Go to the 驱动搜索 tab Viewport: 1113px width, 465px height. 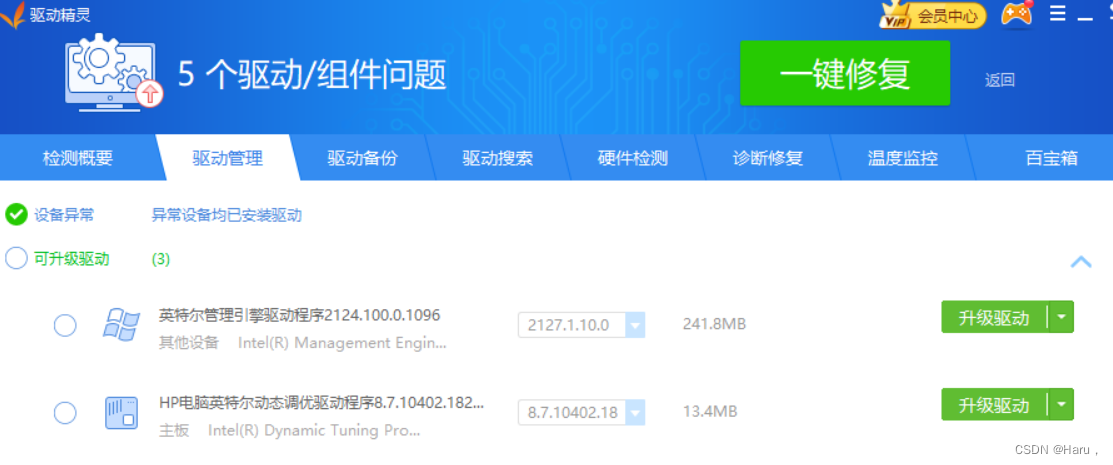point(498,158)
